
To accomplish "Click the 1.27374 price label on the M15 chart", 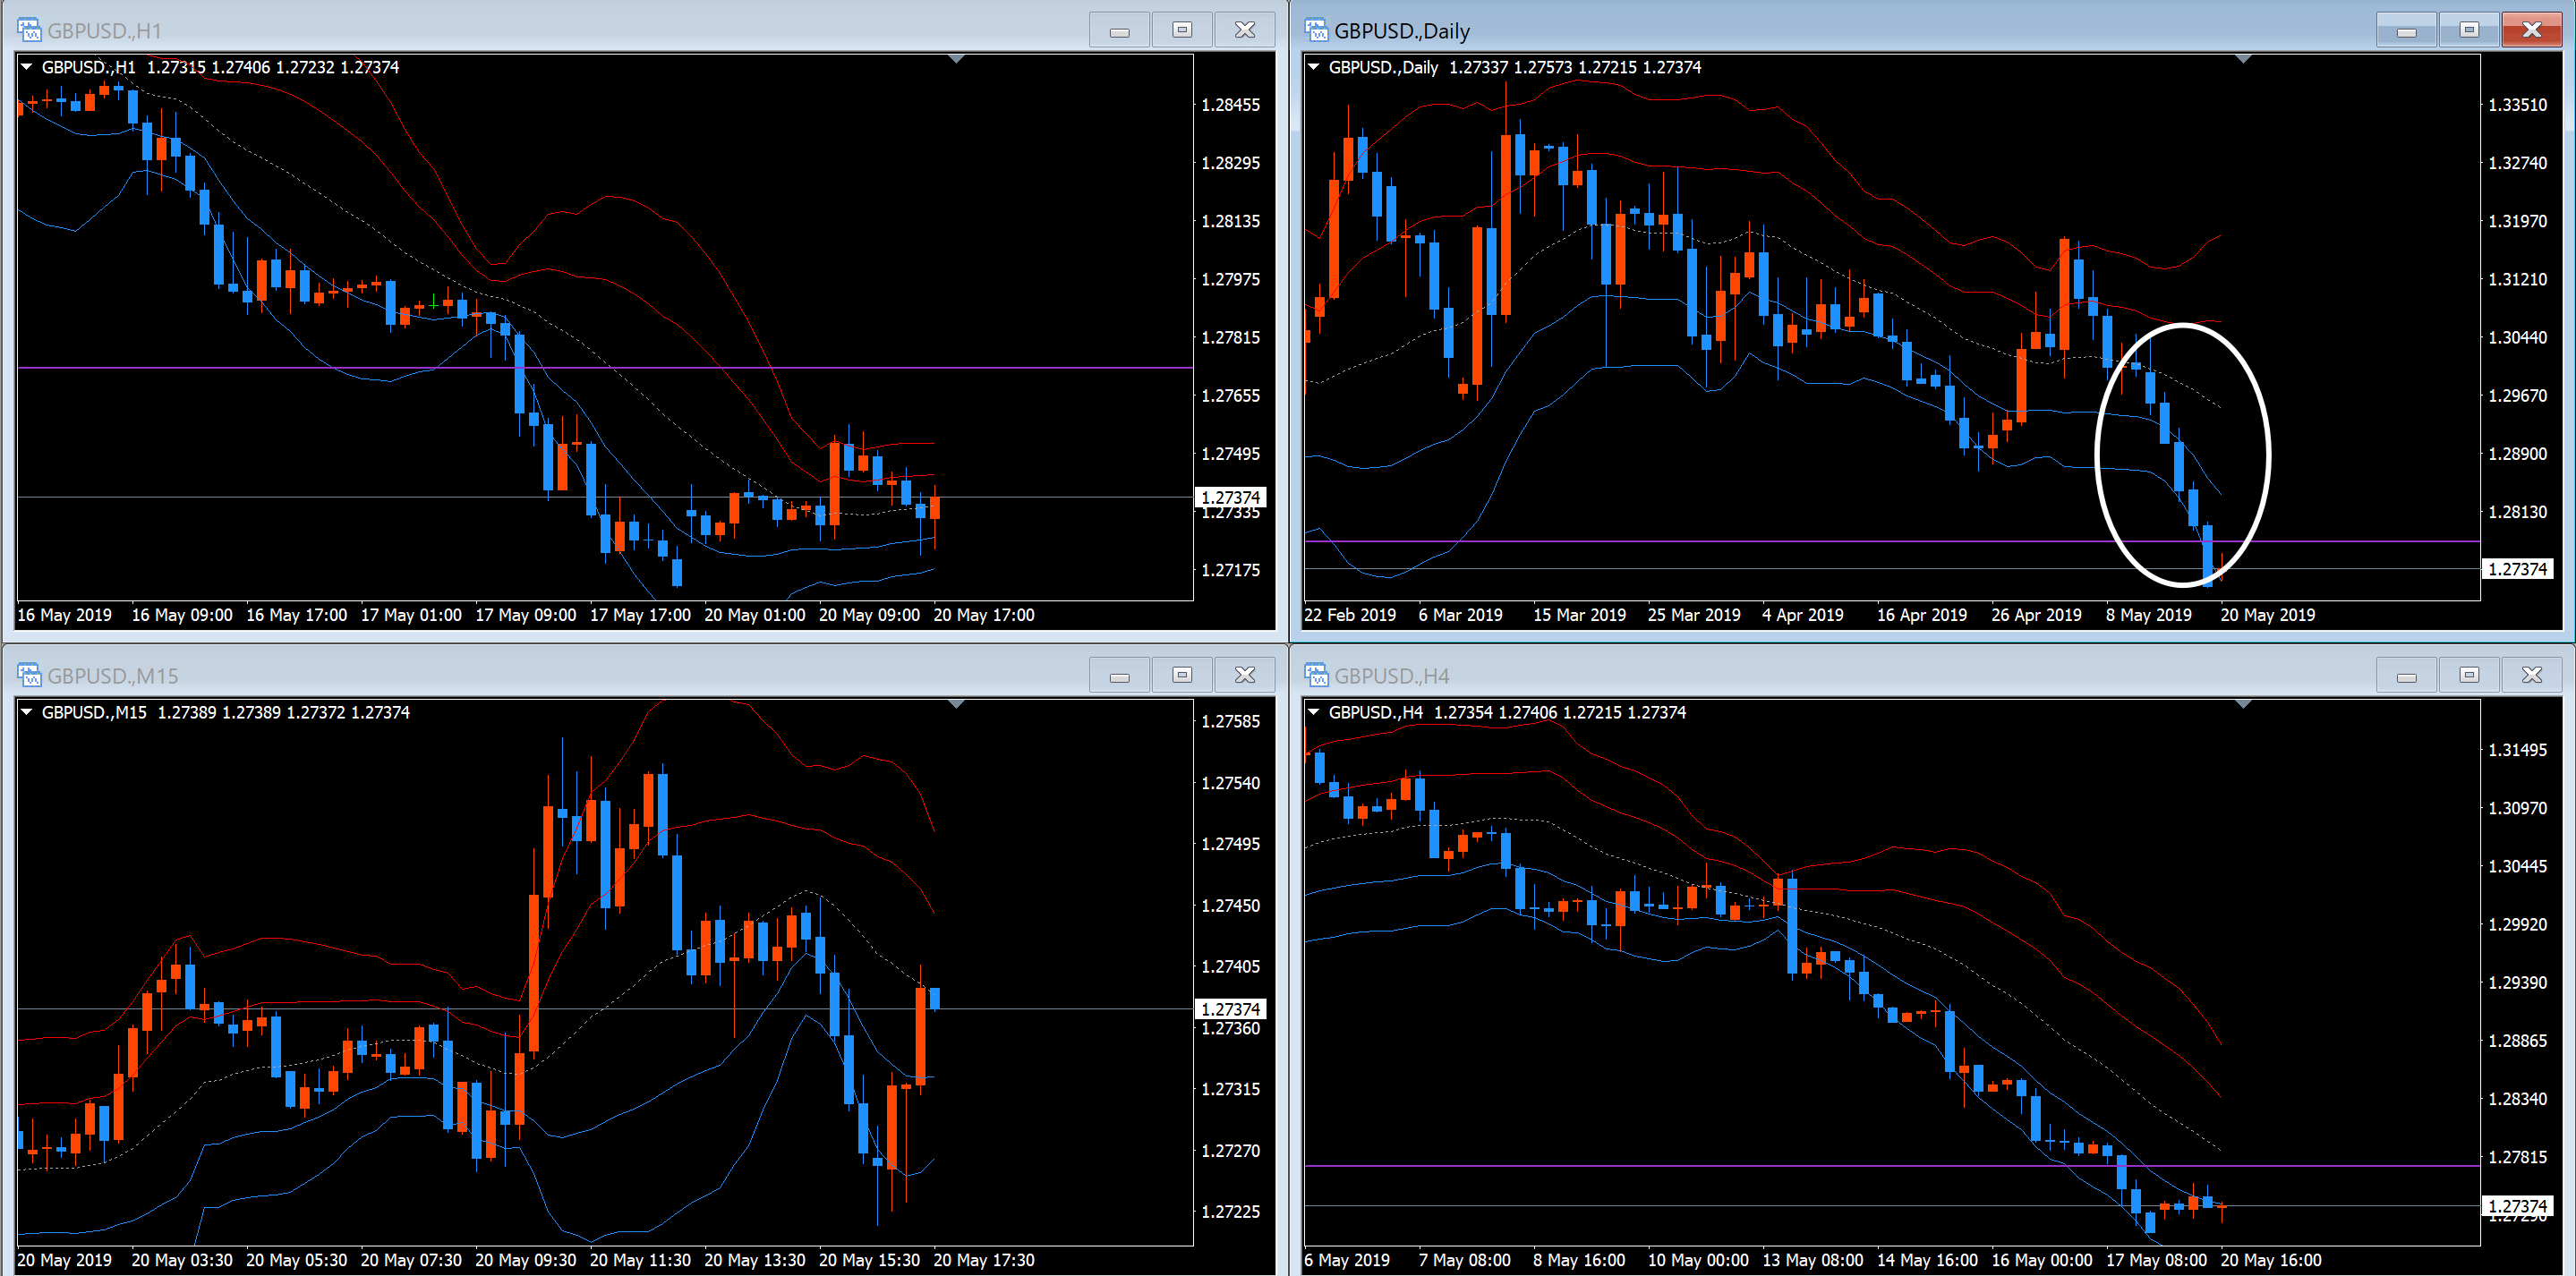I will [x=1230, y=1009].
